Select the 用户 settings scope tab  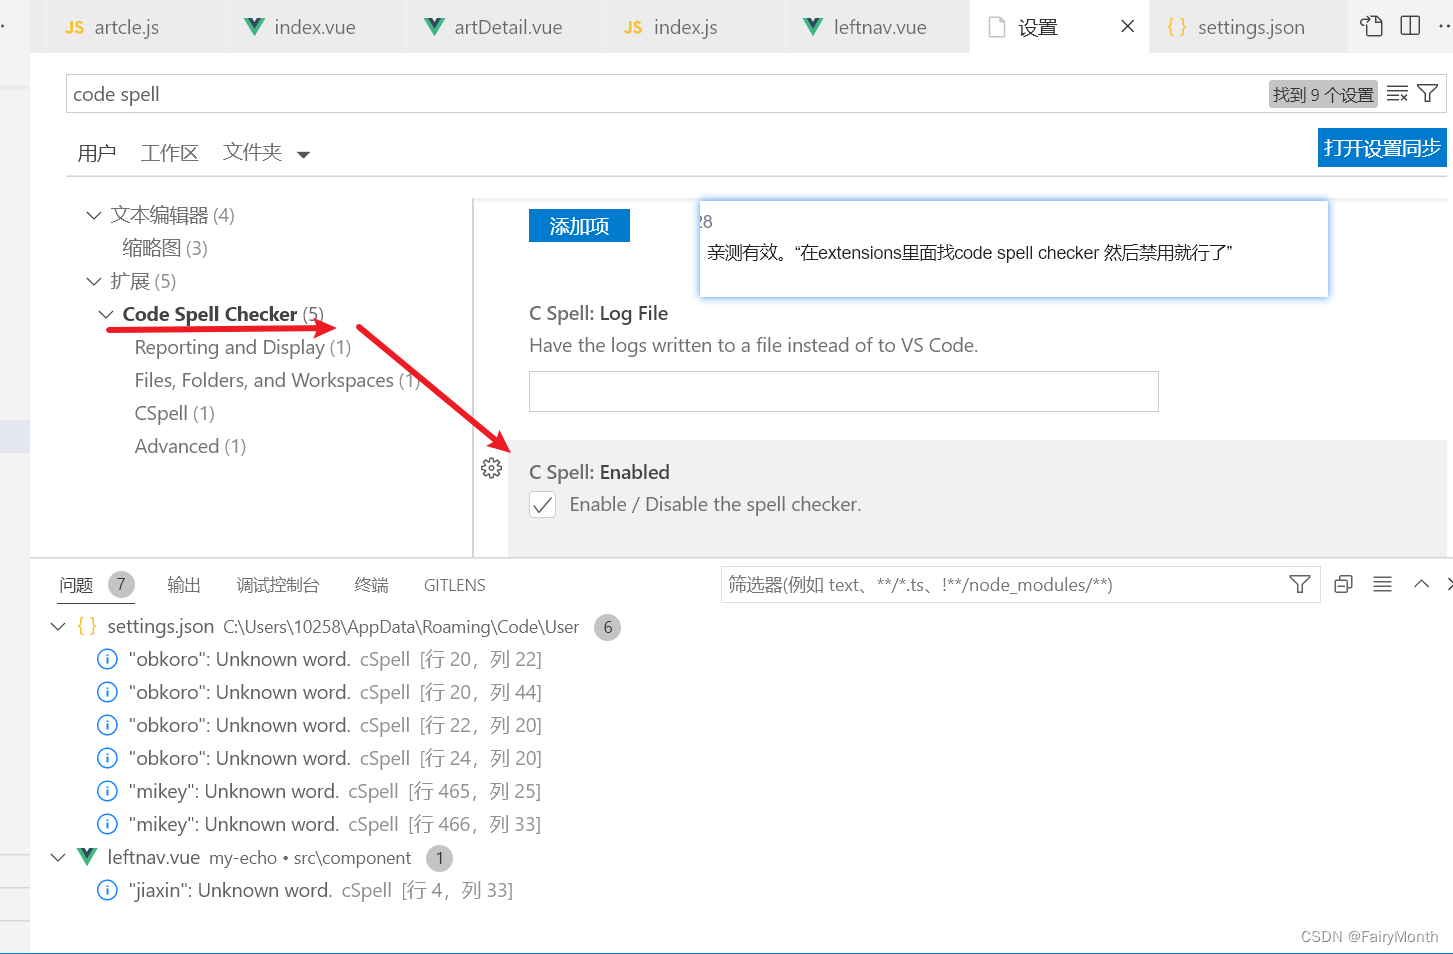(x=97, y=153)
